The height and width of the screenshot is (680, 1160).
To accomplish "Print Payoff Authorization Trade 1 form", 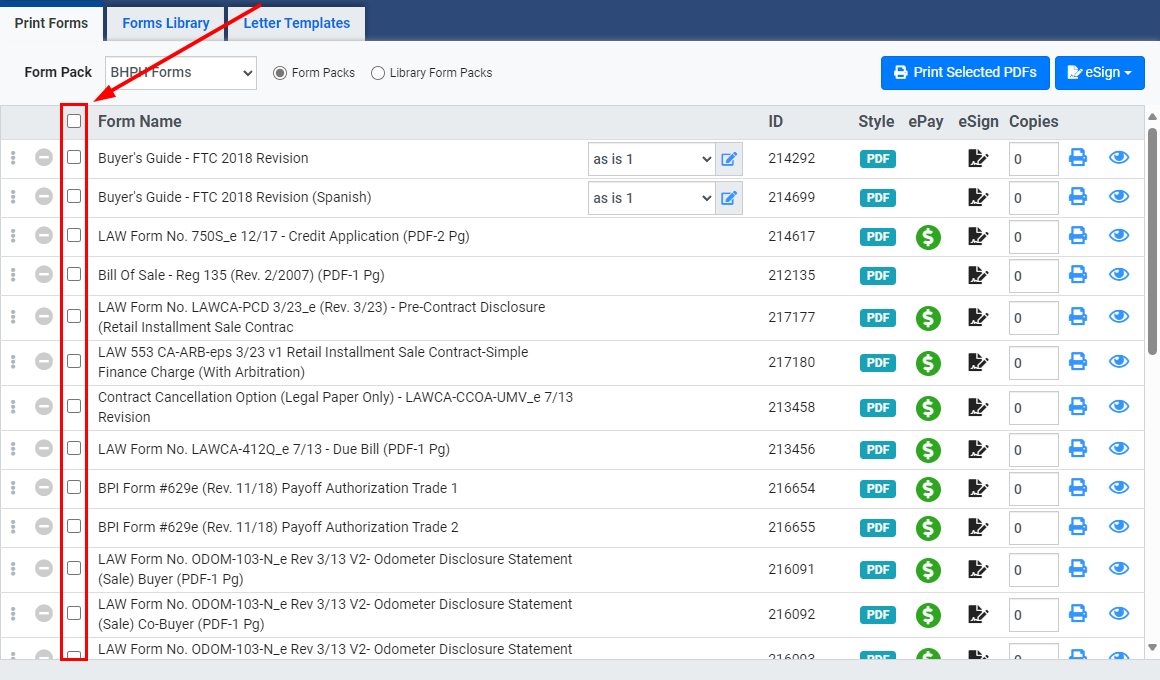I will [1078, 488].
